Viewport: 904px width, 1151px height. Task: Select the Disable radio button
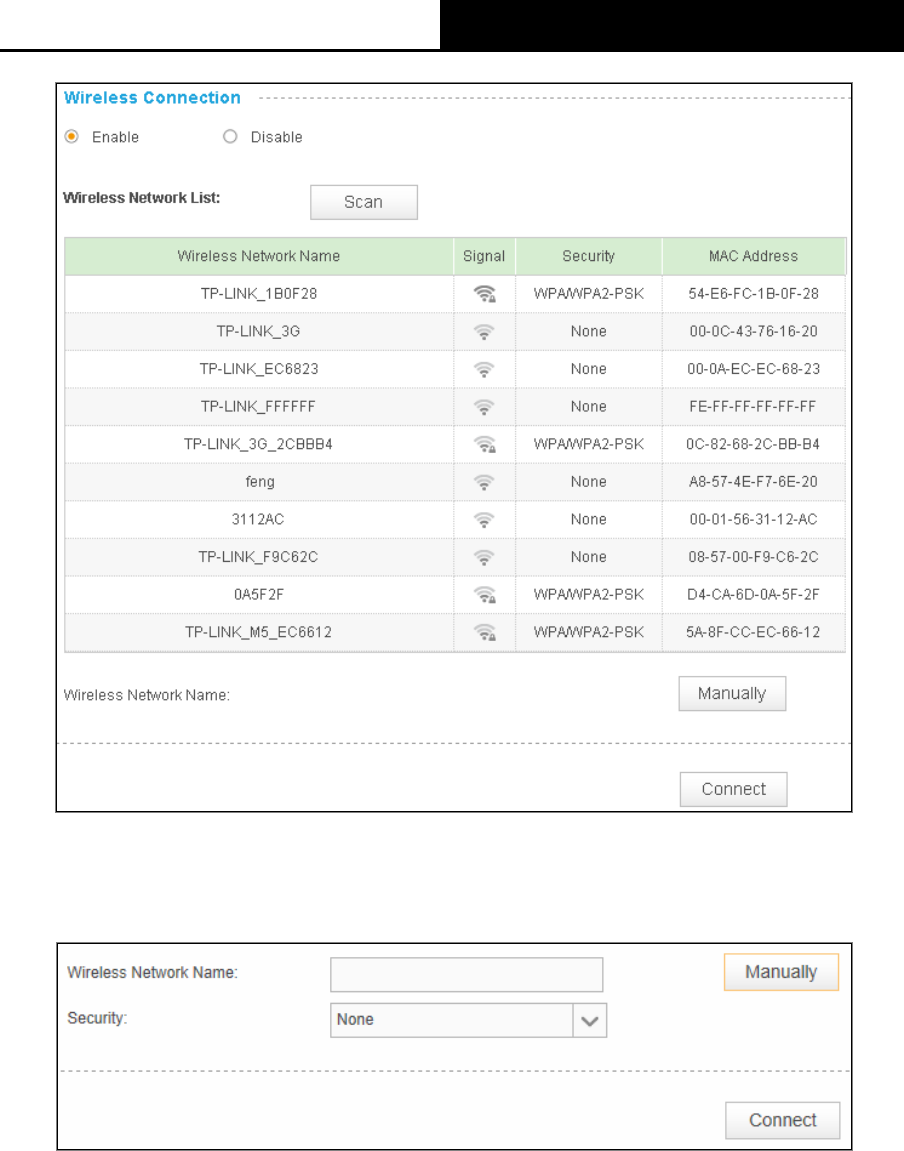point(230,137)
